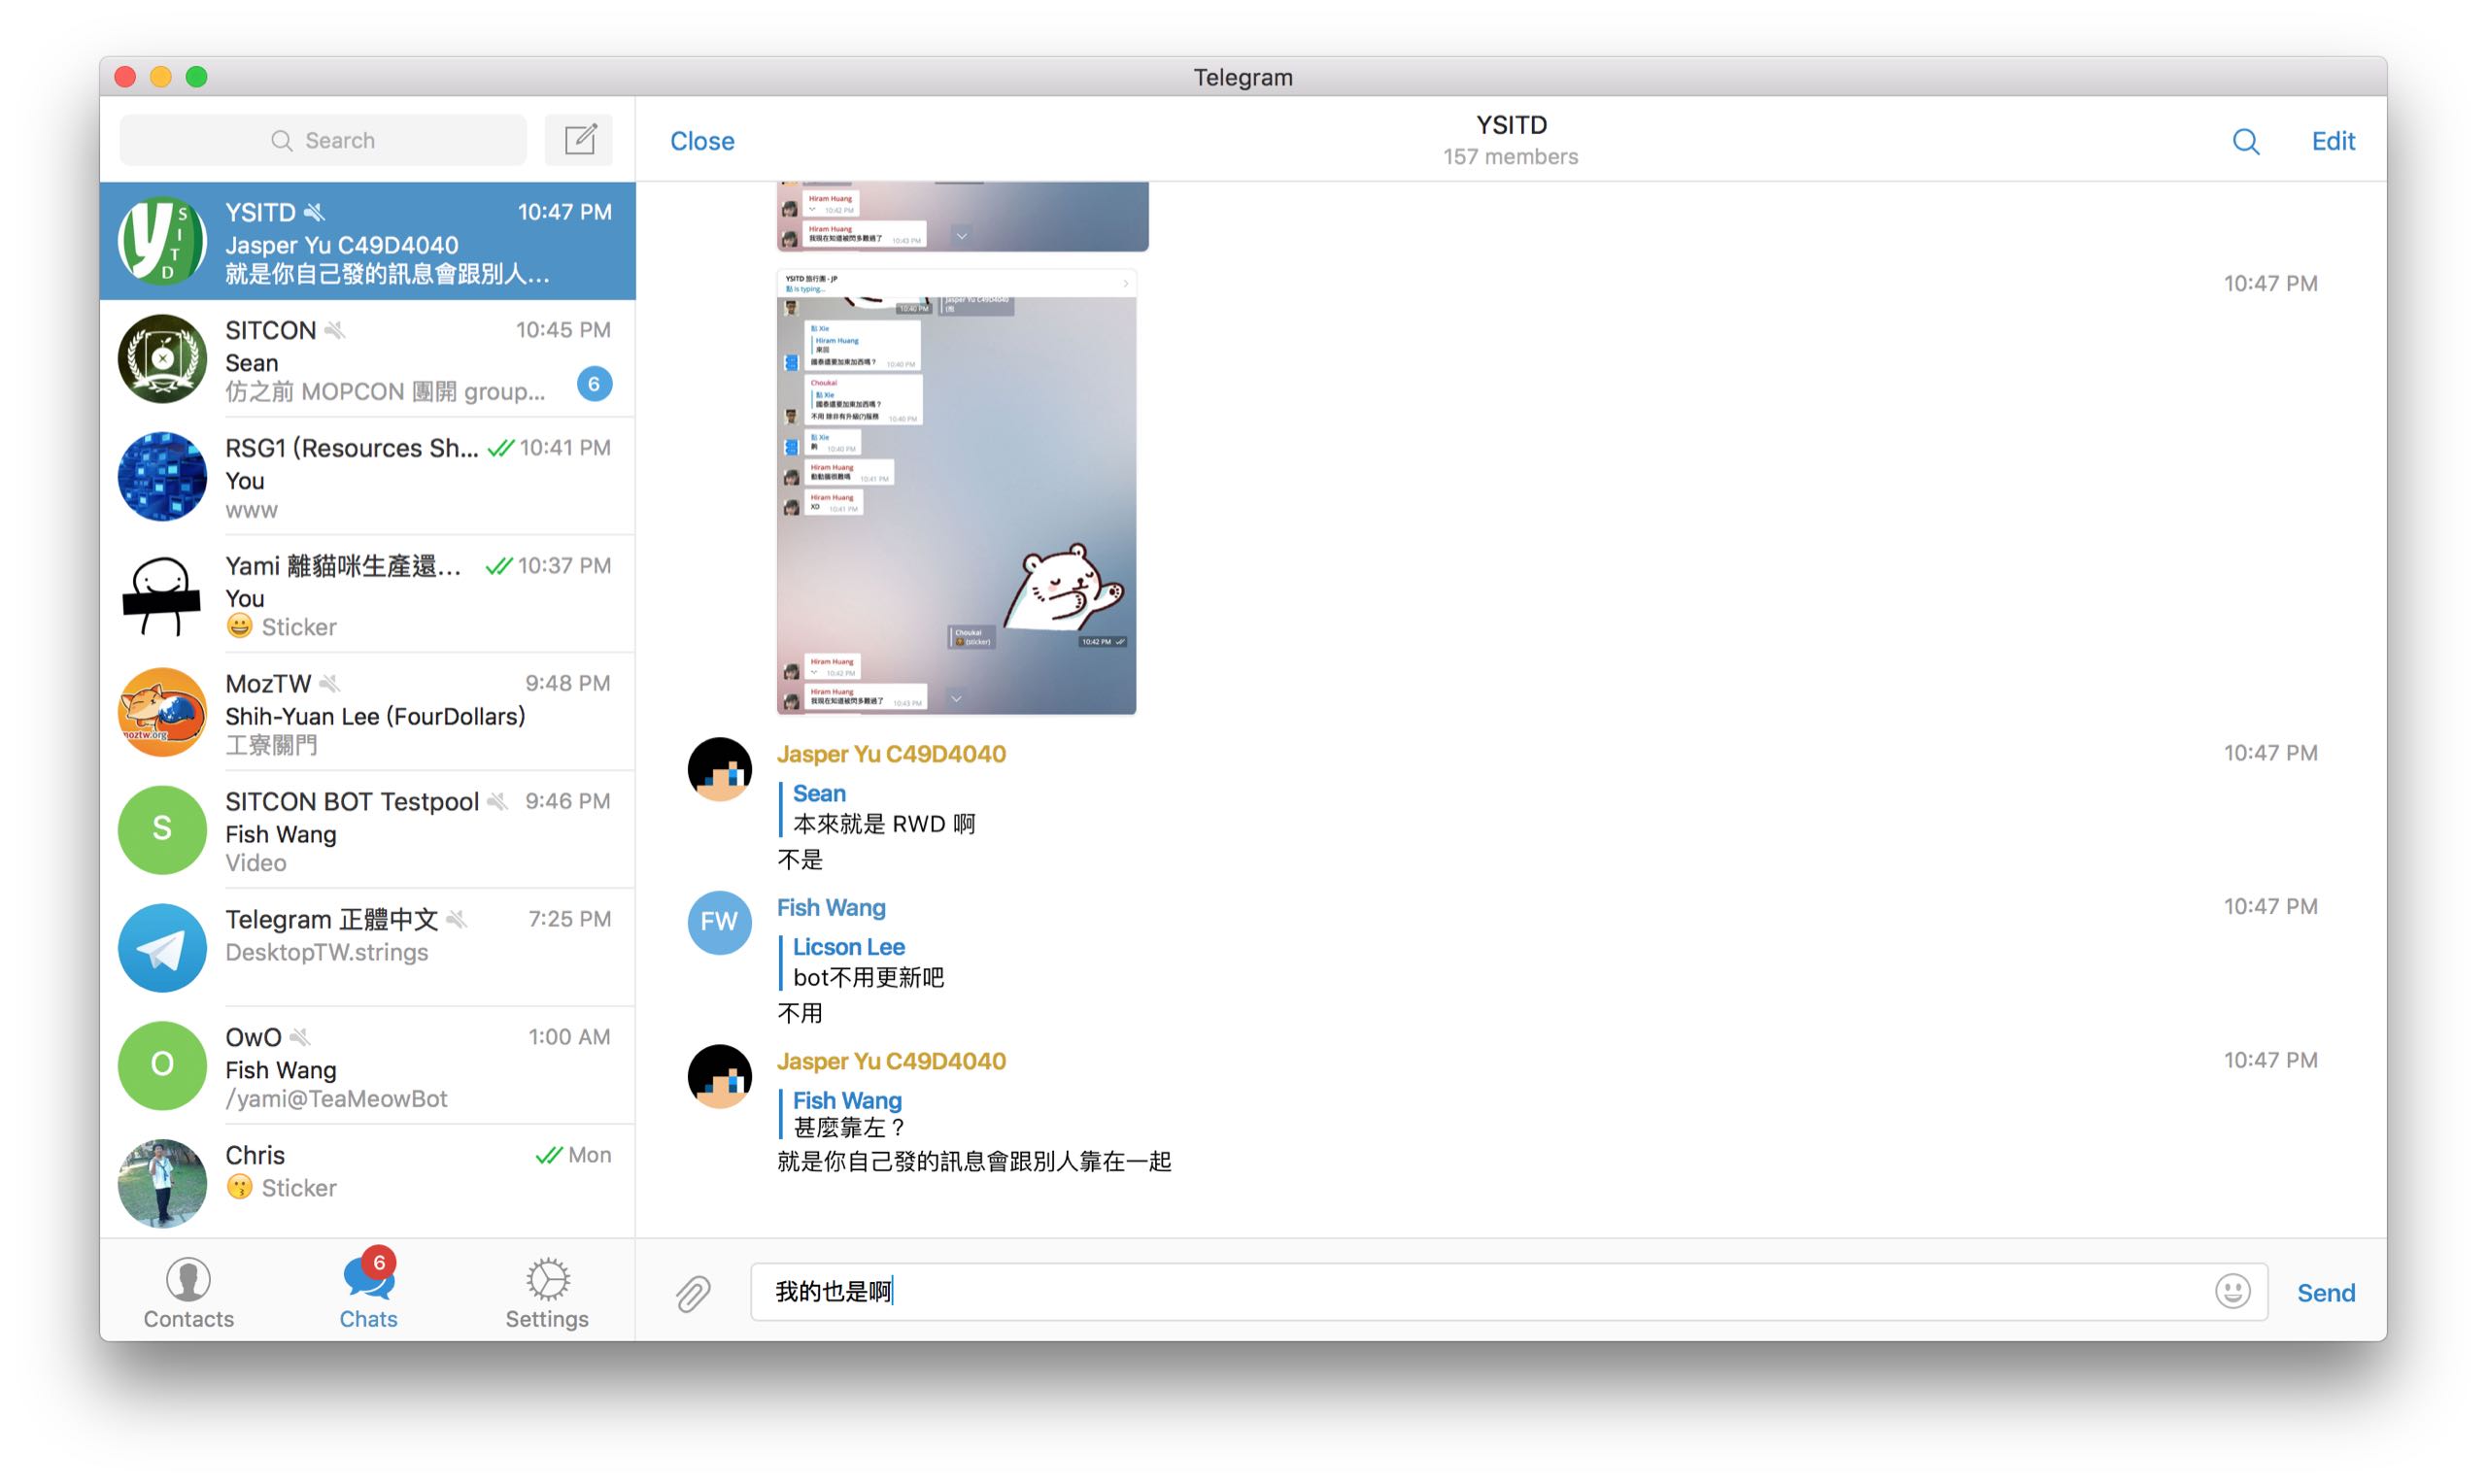Click the read checkmarks on the Chris chat
The height and width of the screenshot is (1484, 2487).
pyautogui.click(x=548, y=1156)
